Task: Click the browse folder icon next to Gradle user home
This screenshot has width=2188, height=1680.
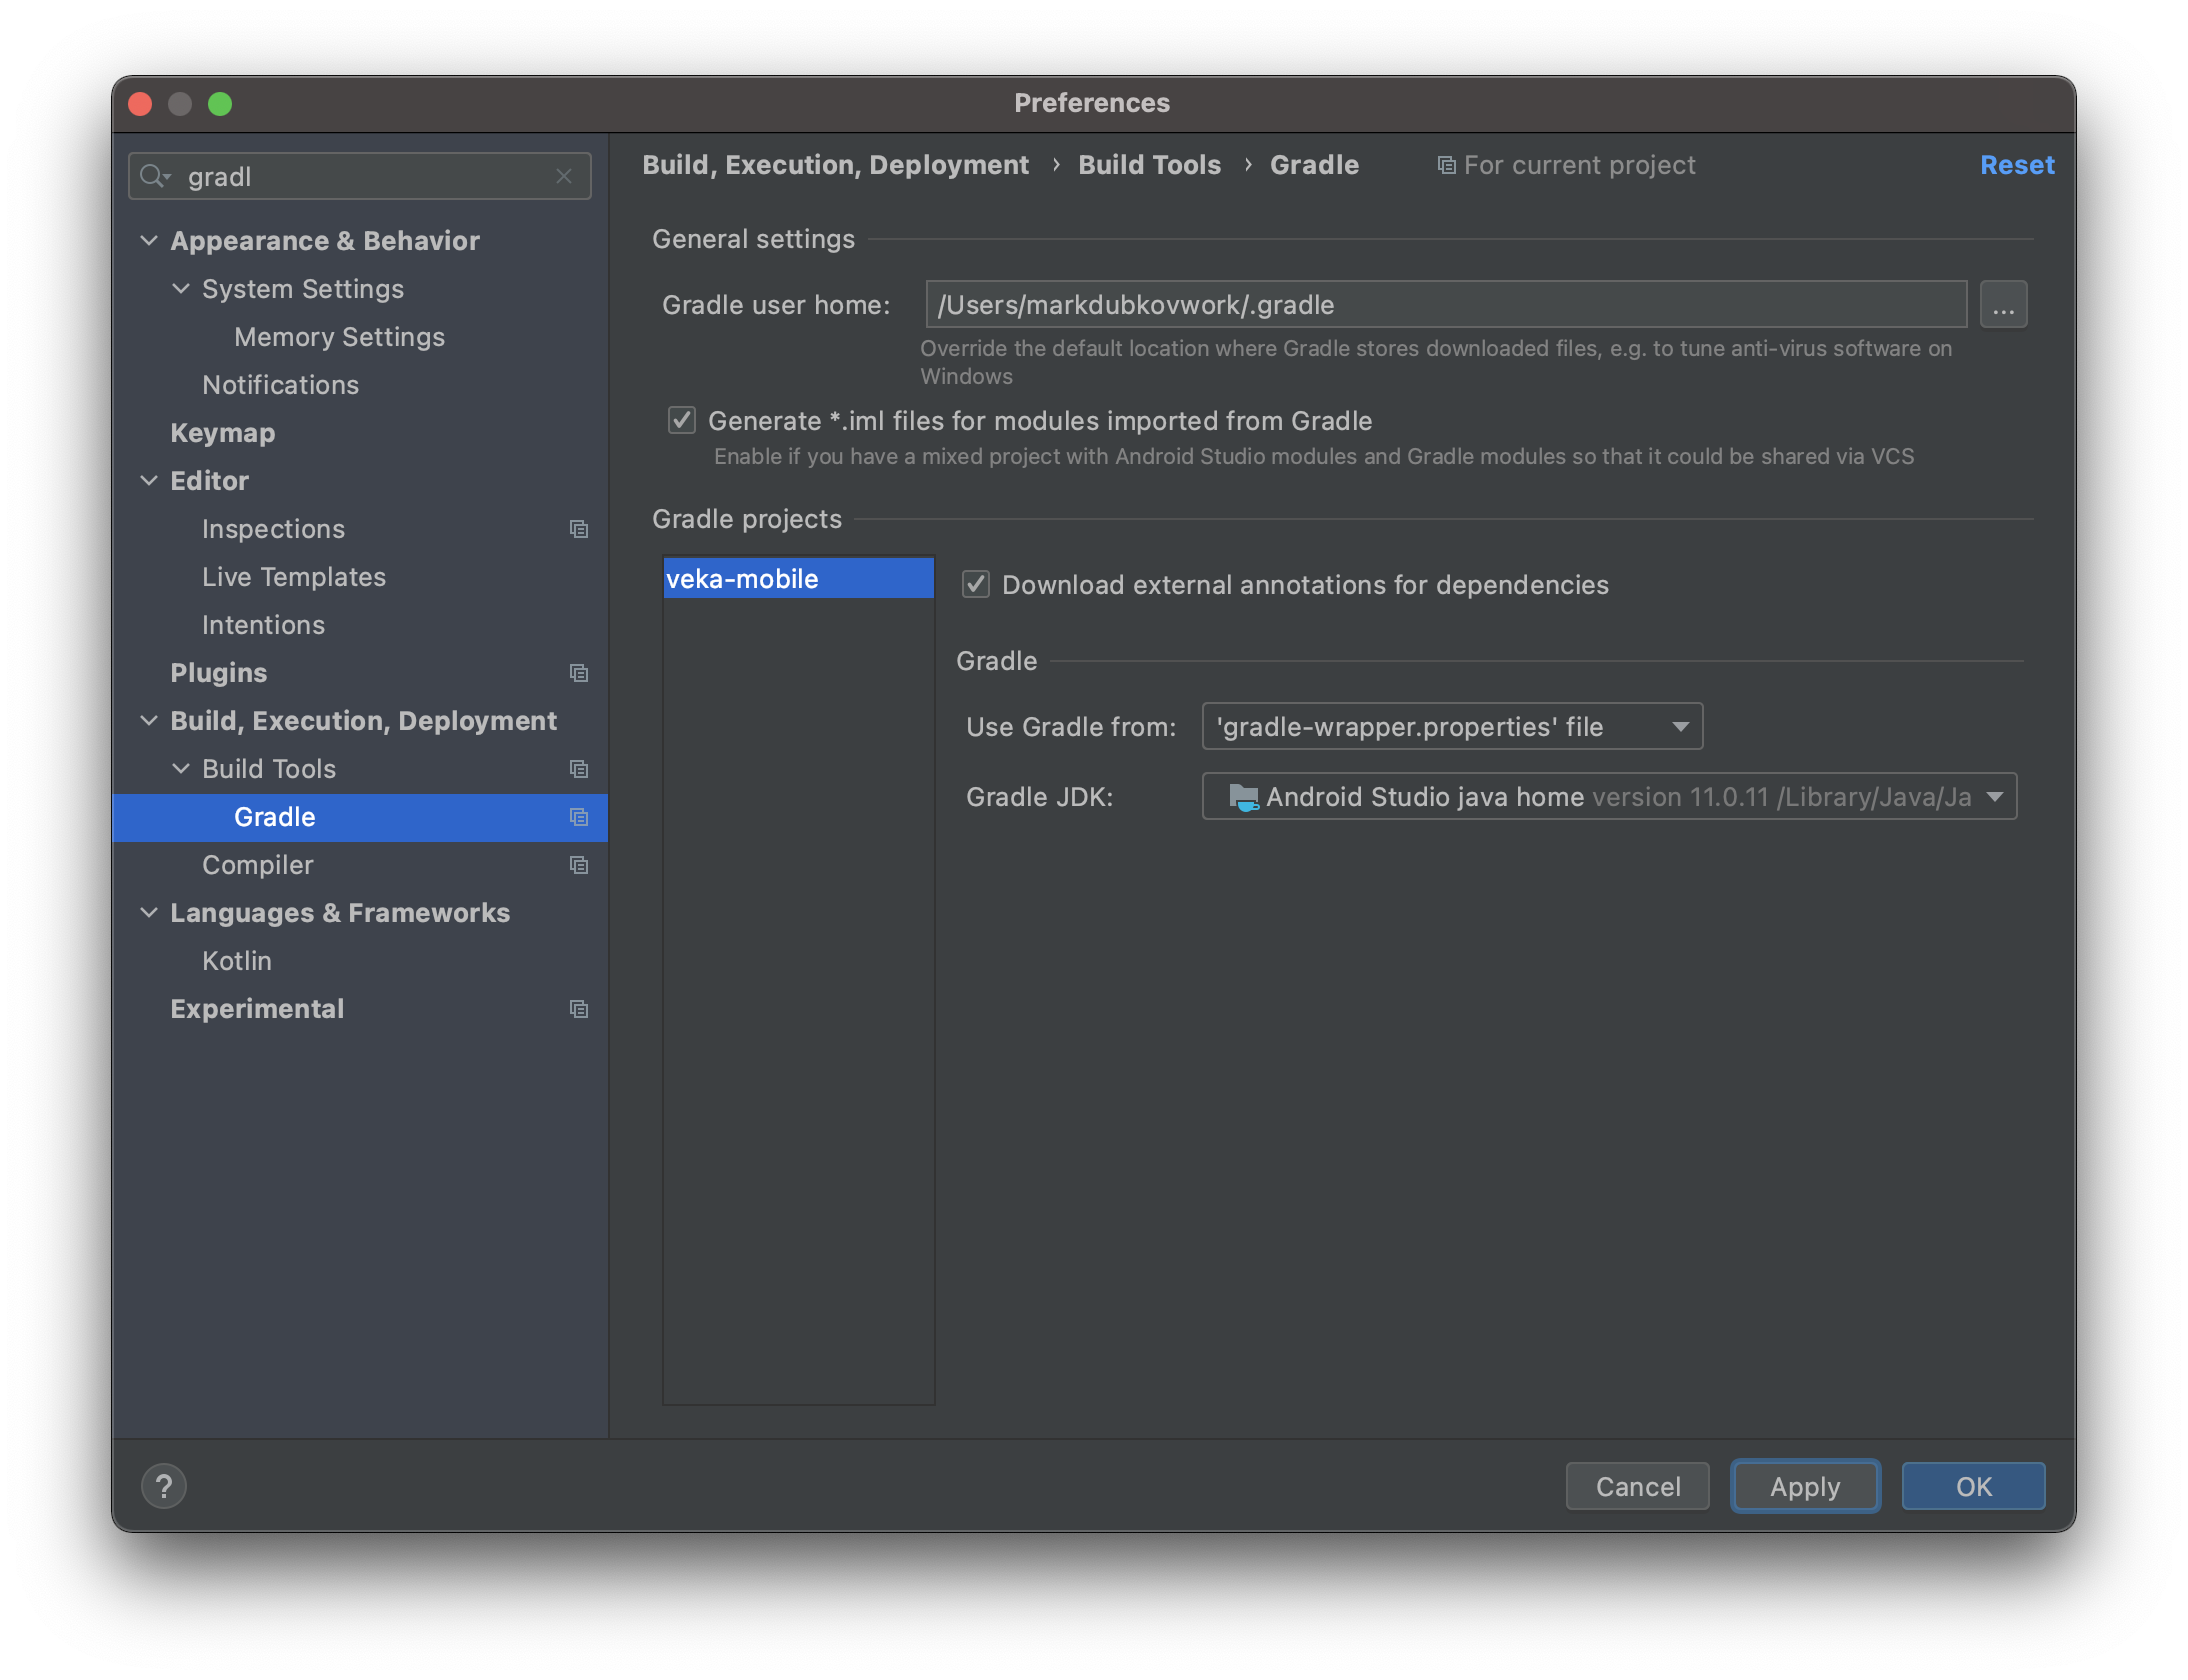Action: (x=2003, y=304)
